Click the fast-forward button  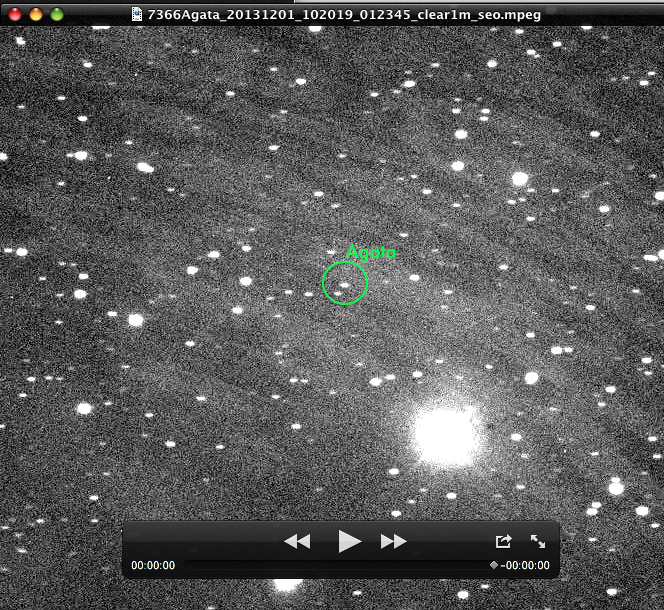pyautogui.click(x=393, y=541)
